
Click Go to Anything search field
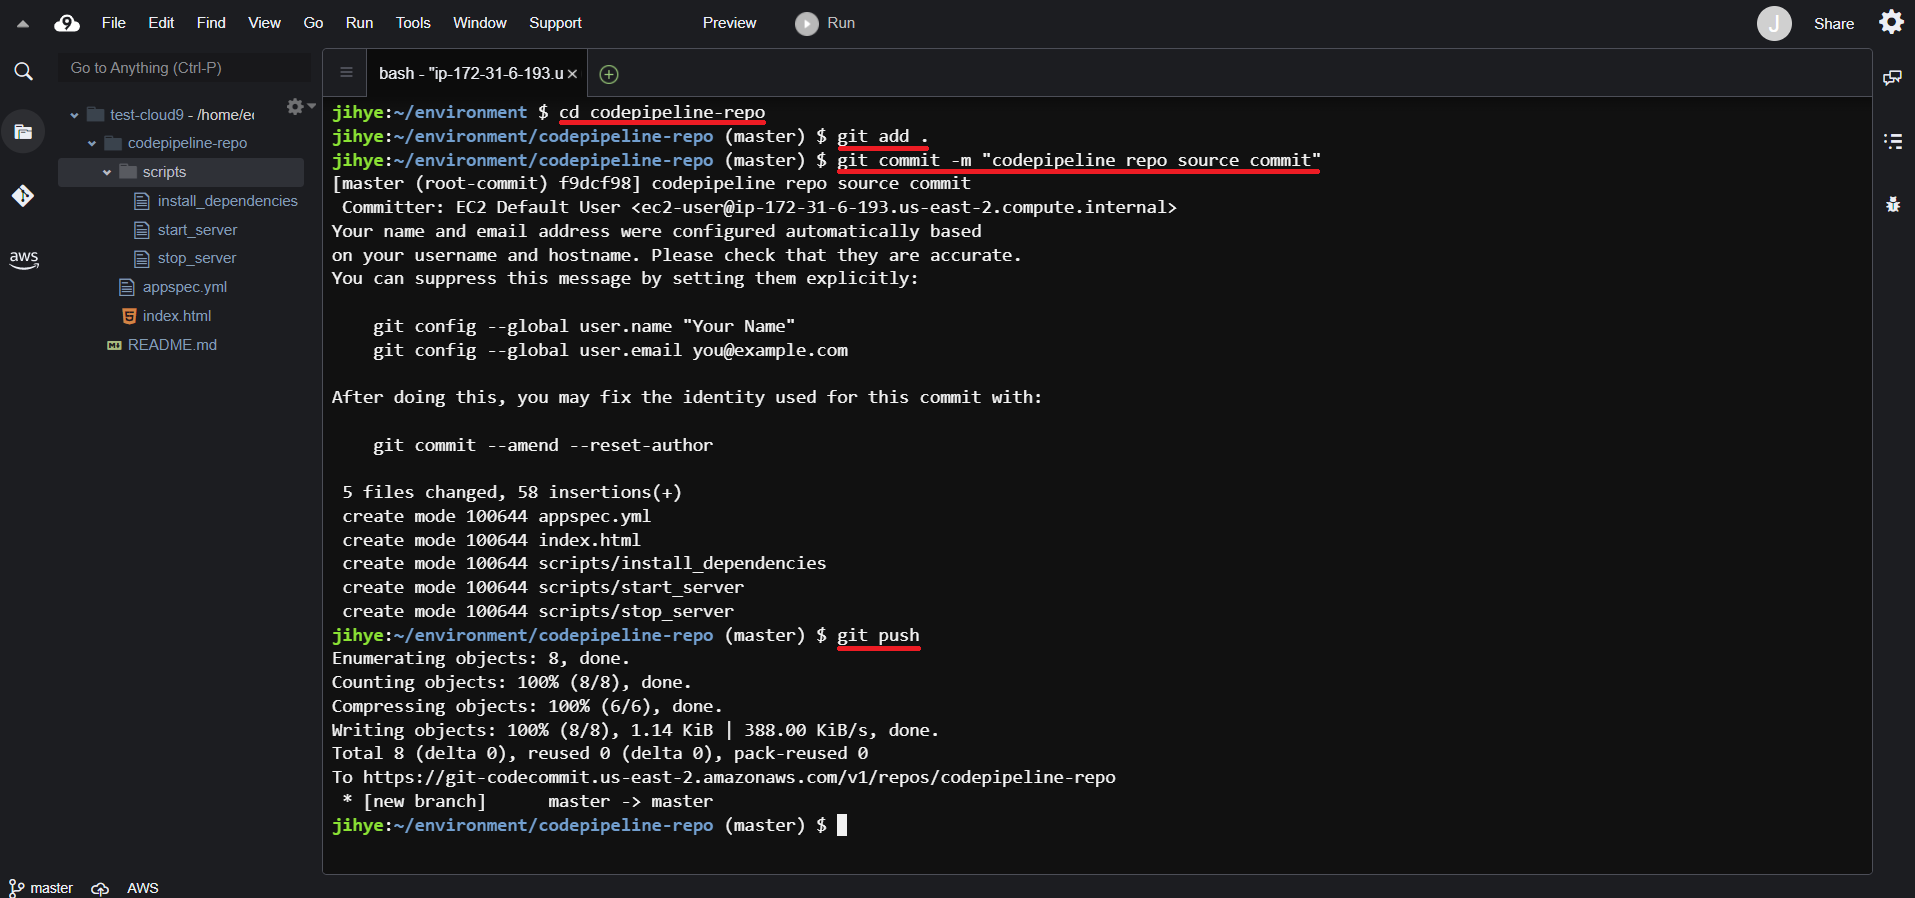click(x=185, y=68)
